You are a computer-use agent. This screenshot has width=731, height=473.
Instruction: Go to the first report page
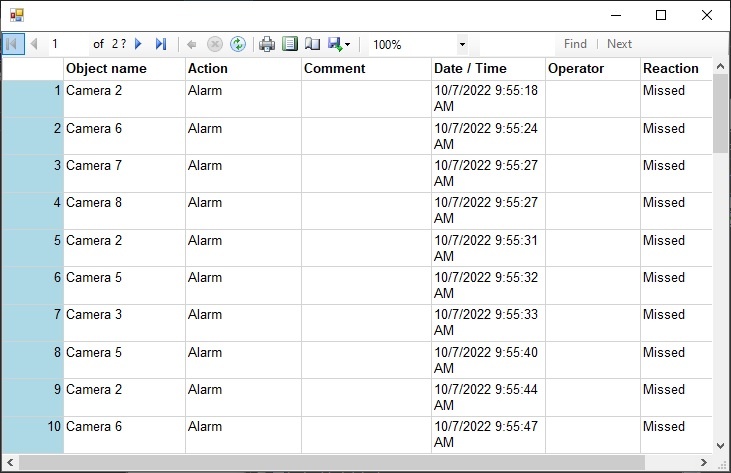coord(13,44)
